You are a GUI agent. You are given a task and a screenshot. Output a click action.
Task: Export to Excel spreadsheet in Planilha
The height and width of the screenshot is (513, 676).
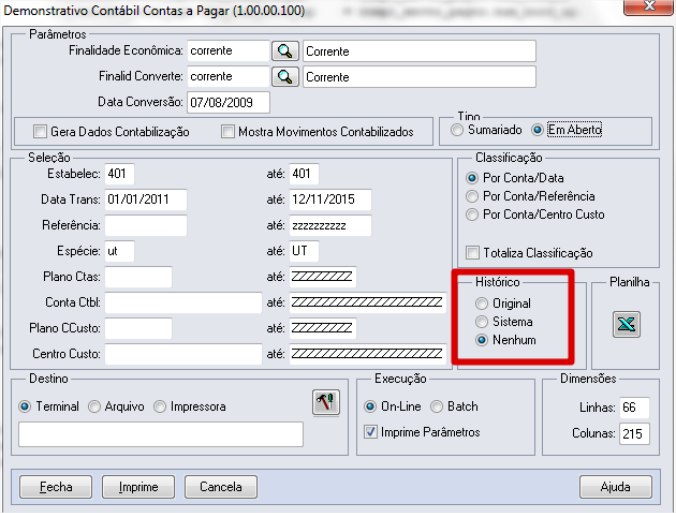point(626,324)
